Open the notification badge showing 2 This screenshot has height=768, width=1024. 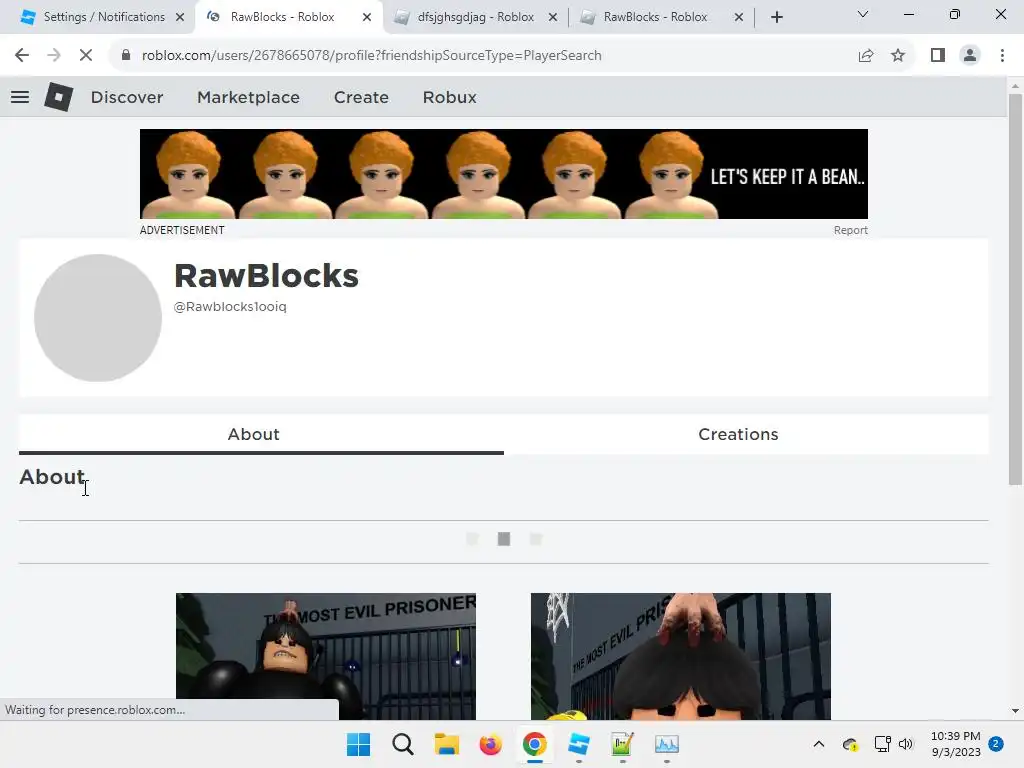996,744
